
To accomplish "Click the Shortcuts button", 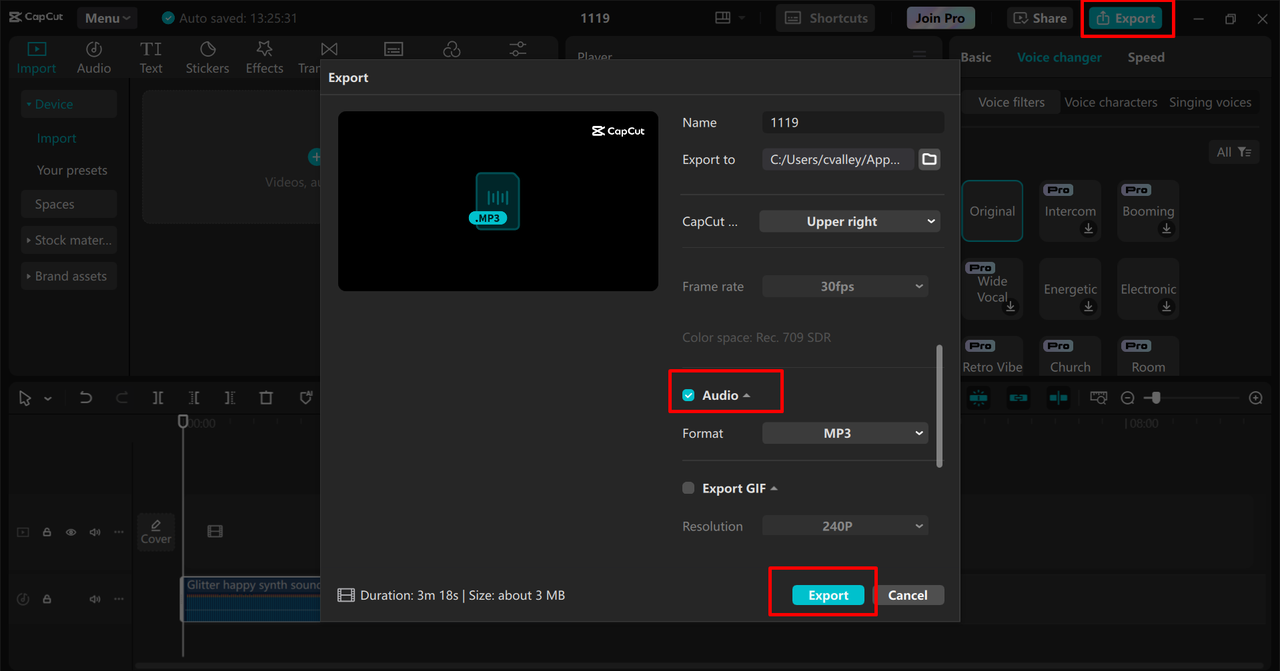I will [x=826, y=18].
